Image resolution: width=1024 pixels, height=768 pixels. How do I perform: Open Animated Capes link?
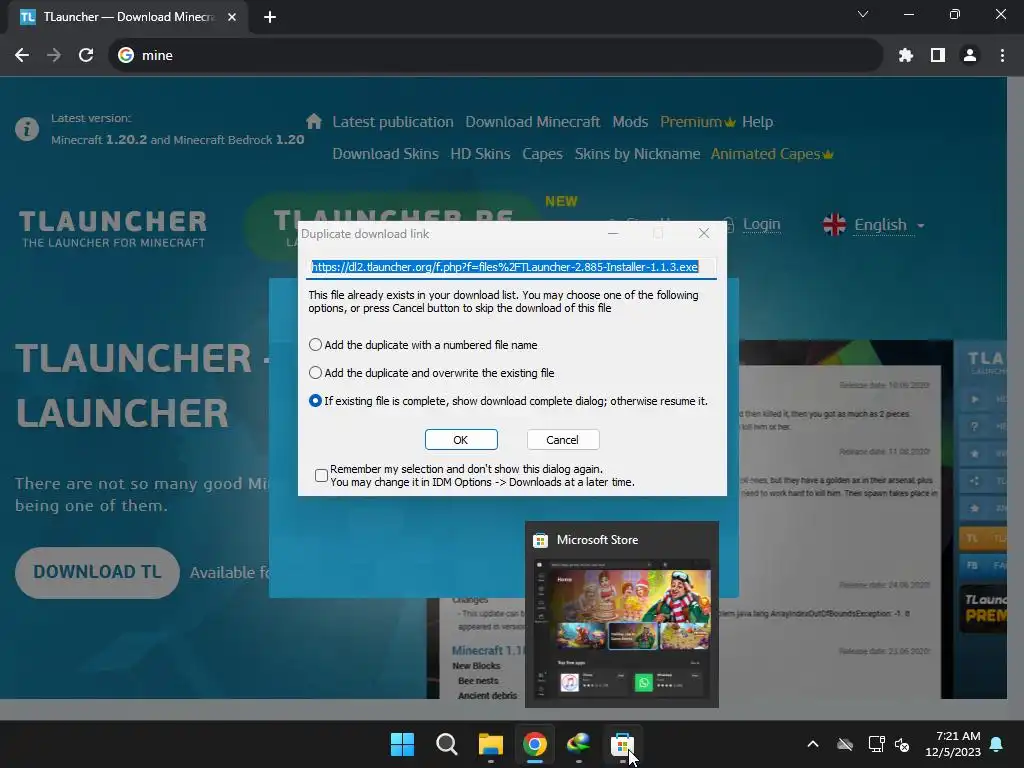click(772, 154)
